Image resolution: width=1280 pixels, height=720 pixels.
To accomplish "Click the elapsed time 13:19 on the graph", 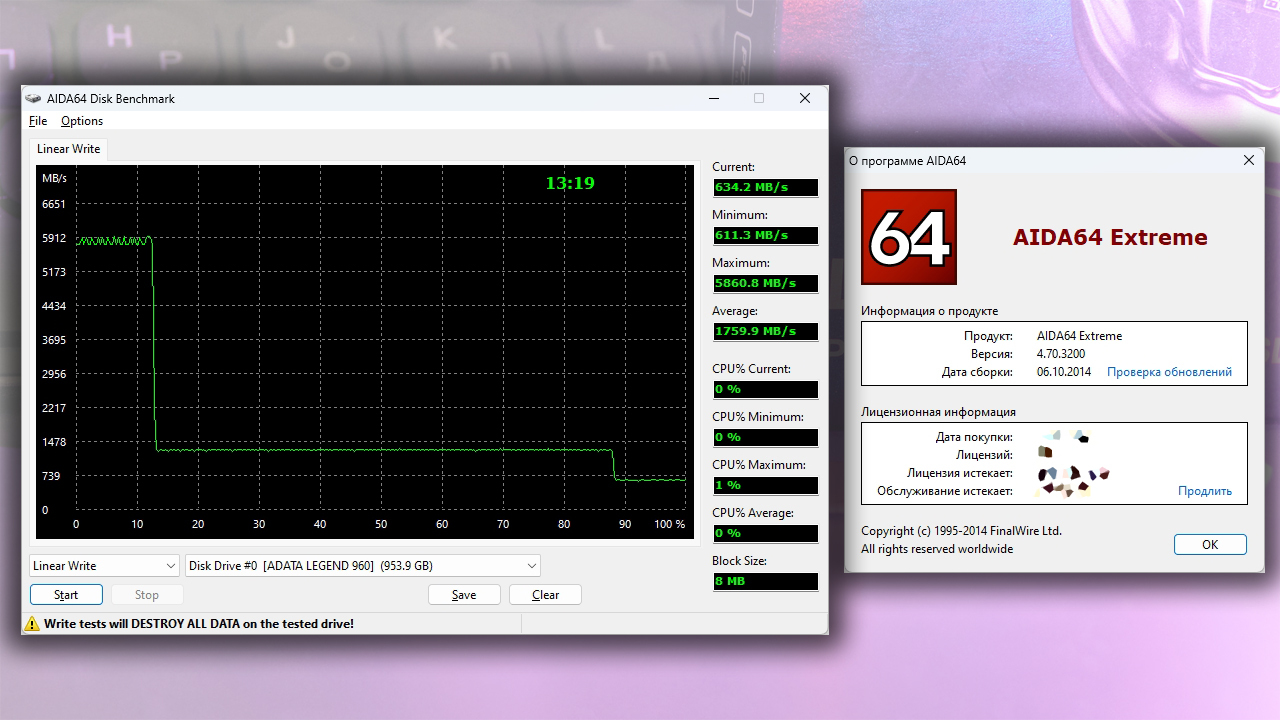I will [x=570, y=183].
